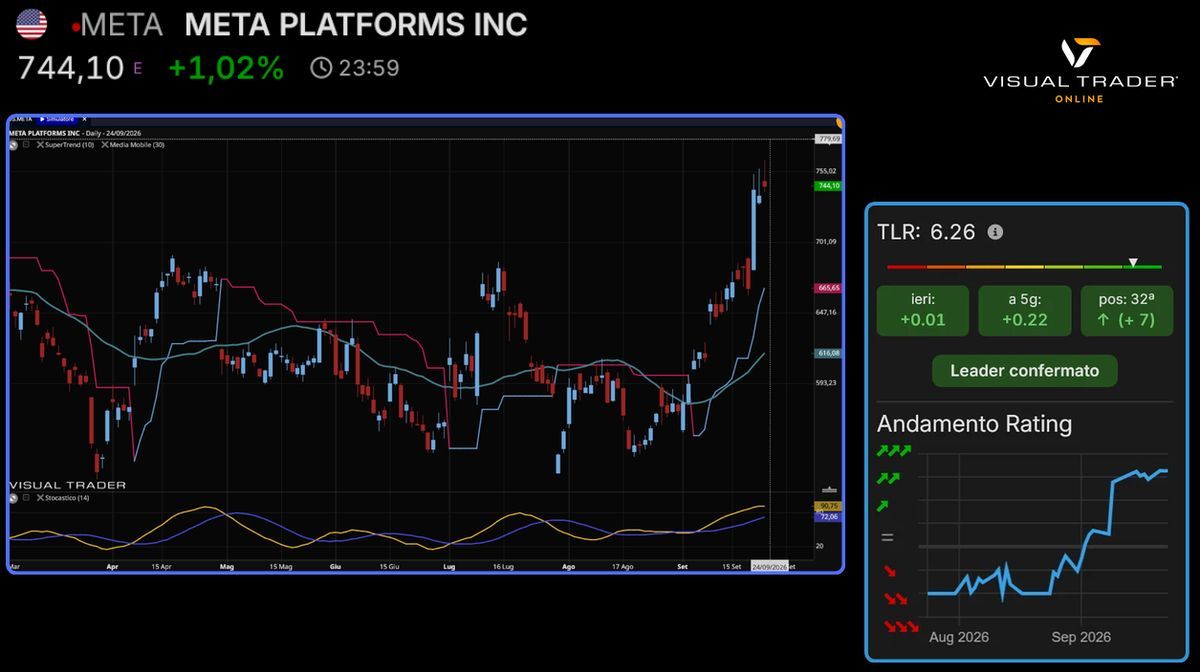The width and height of the screenshot is (1200, 672).
Task: Click the Mag month label on the time axis
Action: coord(226,566)
